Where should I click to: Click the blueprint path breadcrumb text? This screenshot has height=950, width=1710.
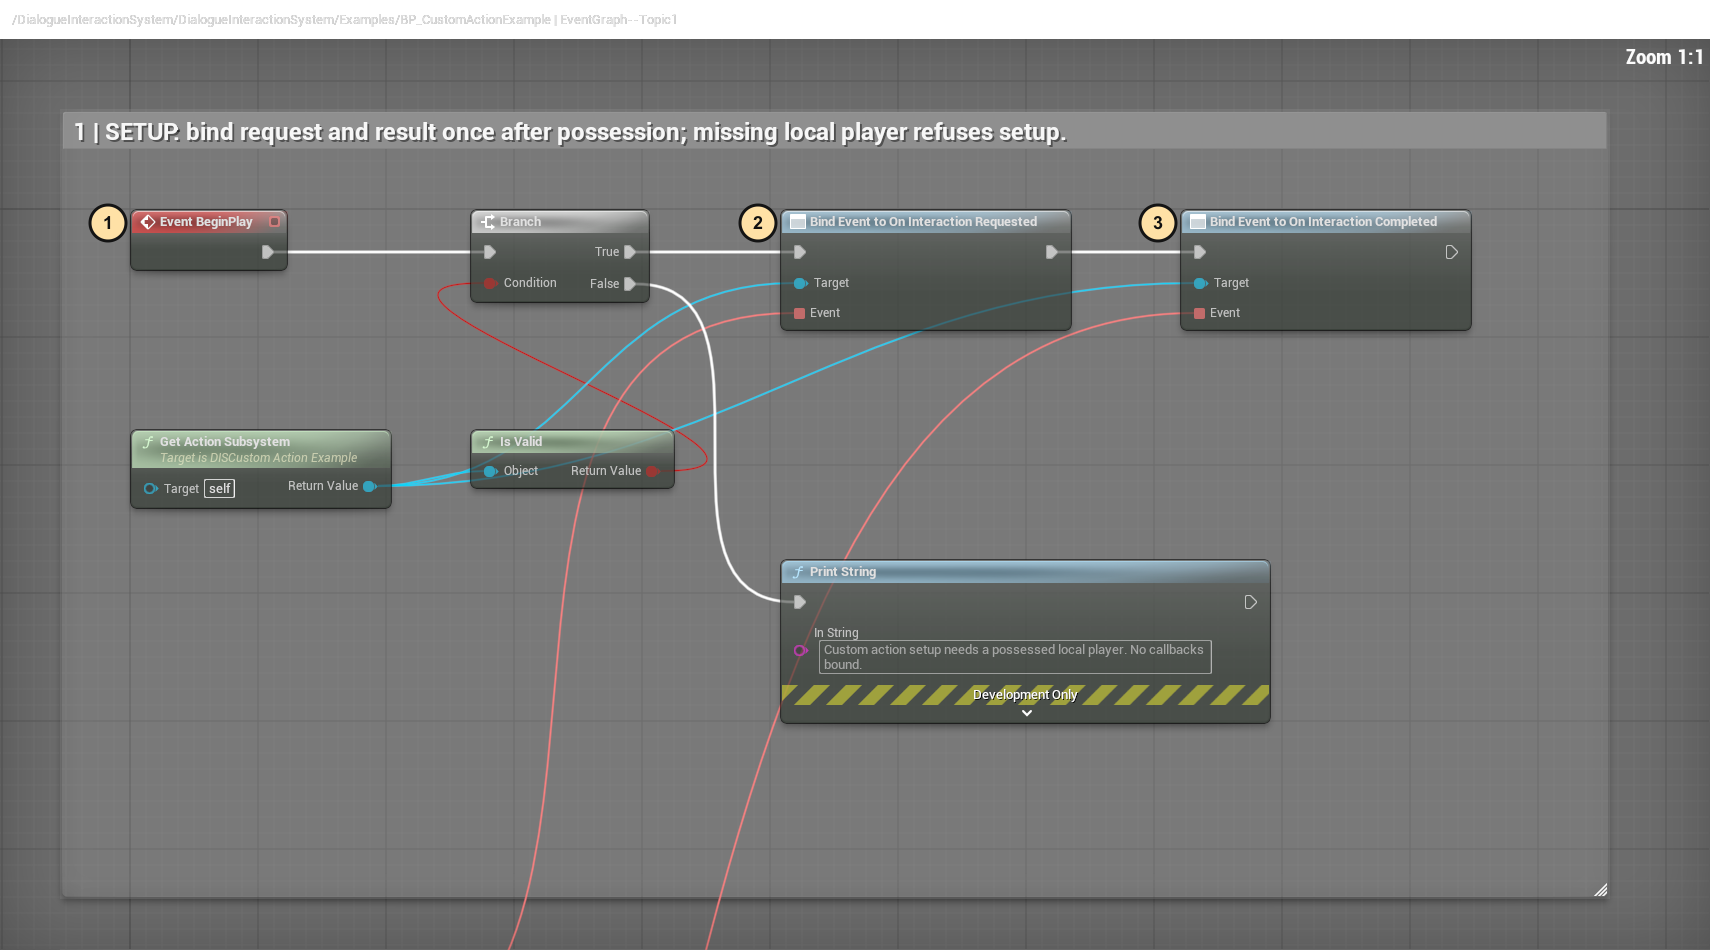[x=345, y=19]
